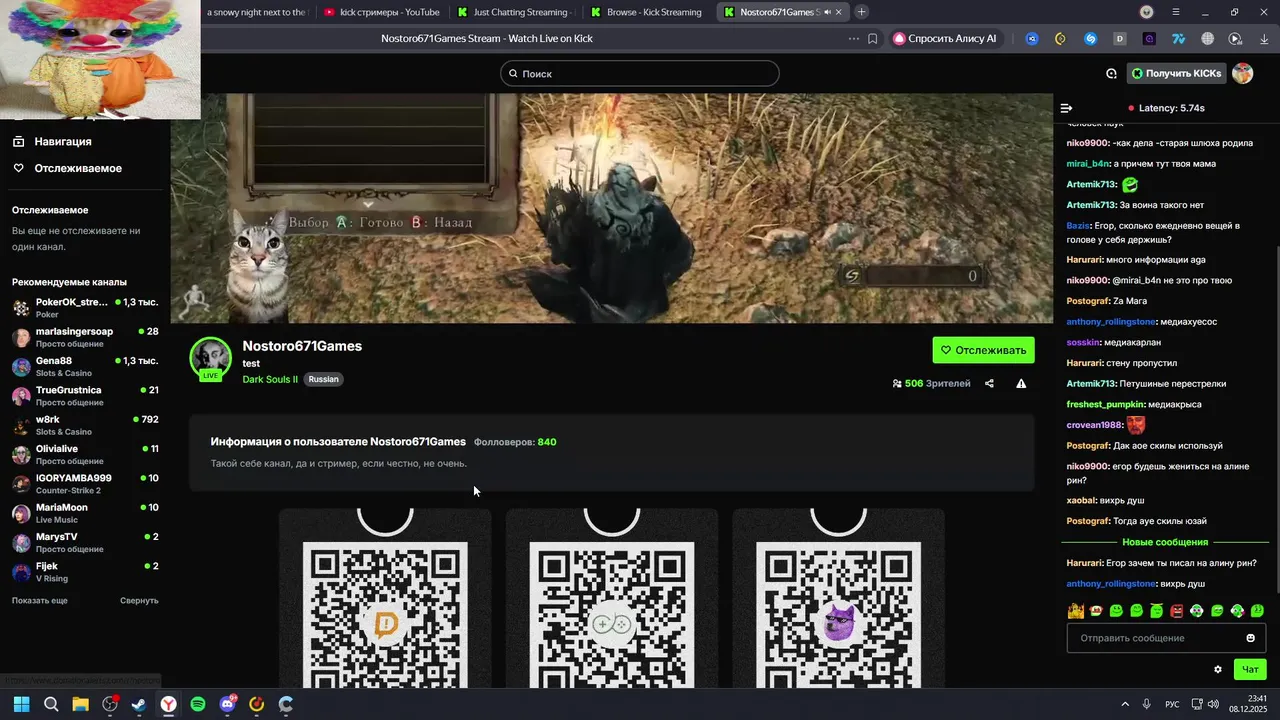
Task: Bookmark this page with the bookmark icon
Action: tap(873, 39)
